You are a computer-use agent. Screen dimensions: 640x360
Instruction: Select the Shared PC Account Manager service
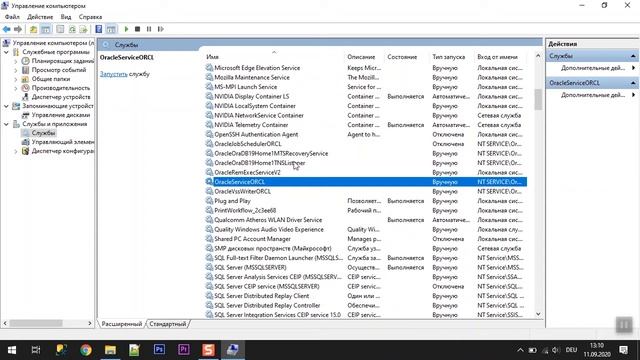[x=366, y=239]
